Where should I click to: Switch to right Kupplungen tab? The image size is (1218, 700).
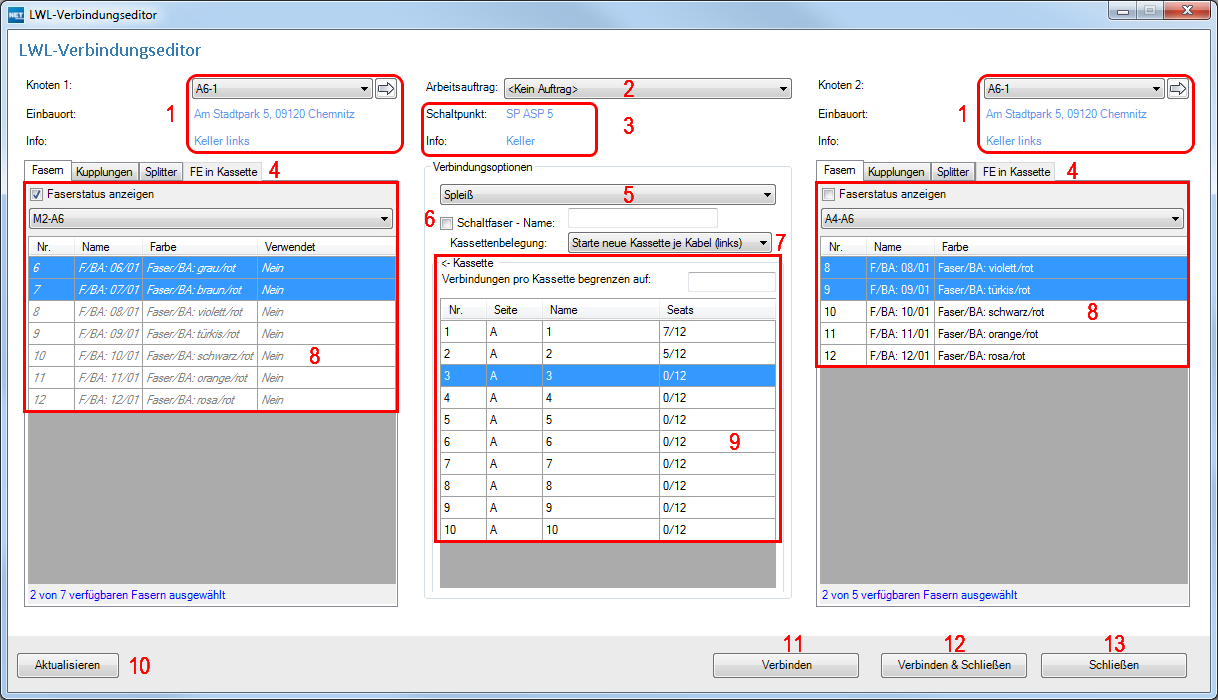click(x=897, y=172)
